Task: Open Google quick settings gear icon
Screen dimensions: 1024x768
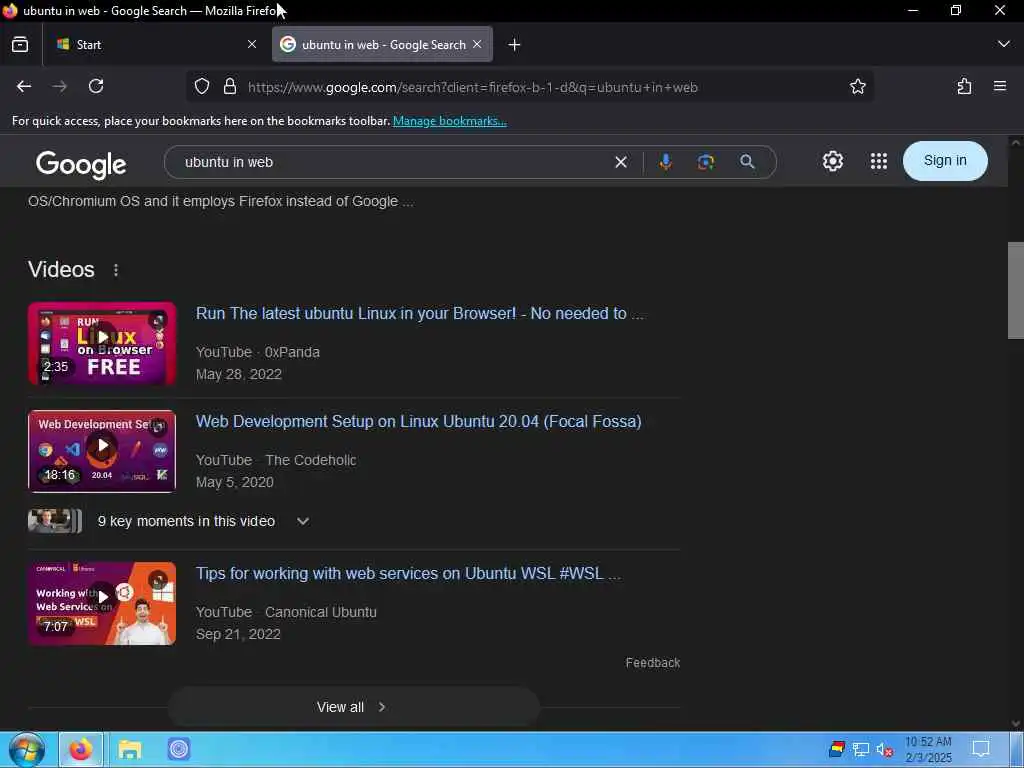Action: (x=833, y=161)
